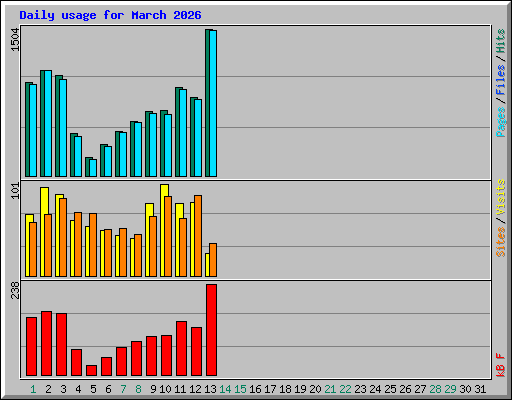Click the red kB bar for day 2

(x=46, y=344)
